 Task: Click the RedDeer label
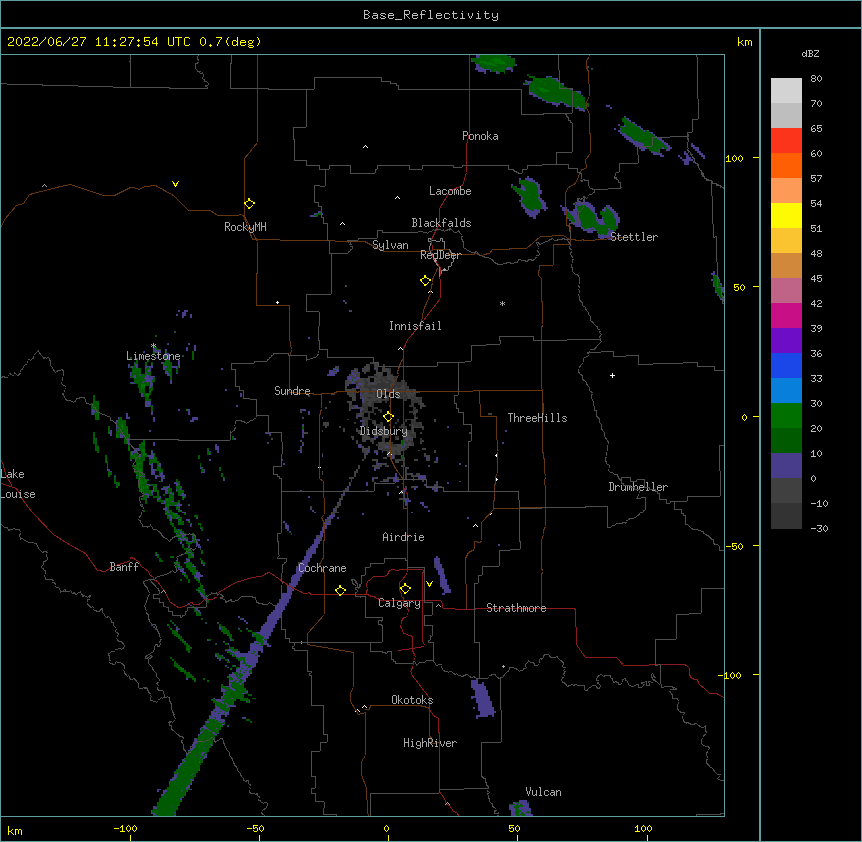(x=440, y=255)
